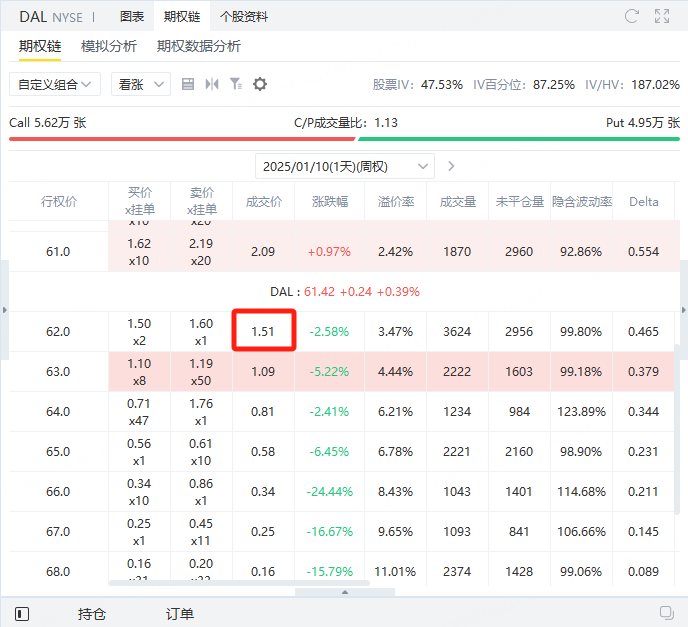
Task: Switch to the 期权链 top tab
Action: pos(182,17)
